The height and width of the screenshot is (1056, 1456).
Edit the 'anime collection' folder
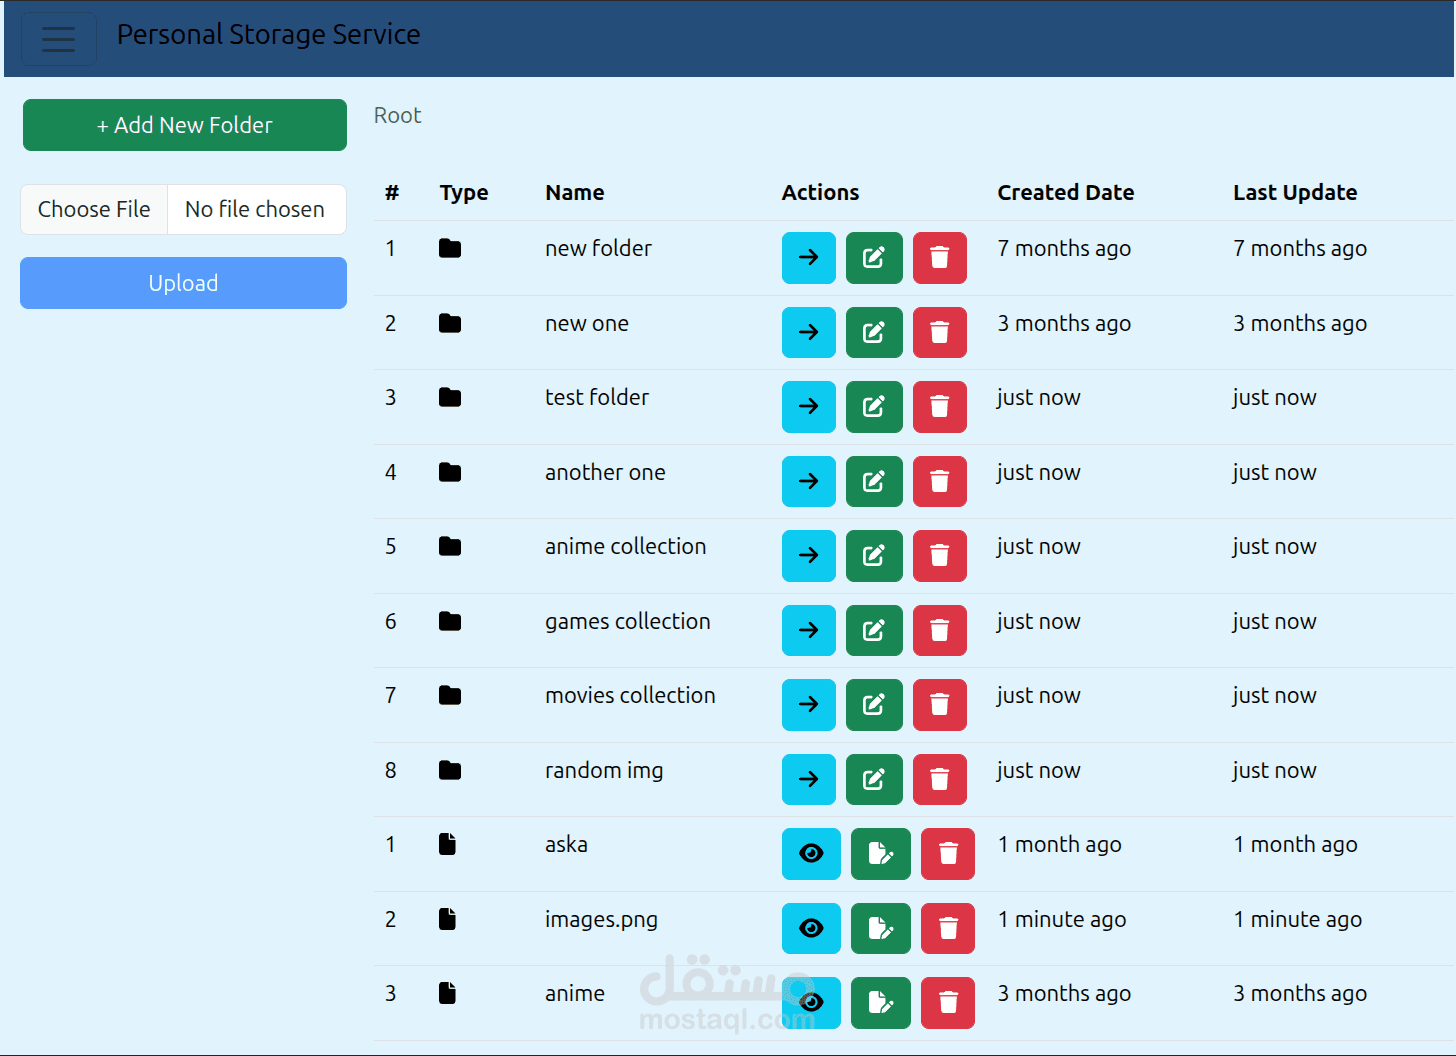[874, 556]
